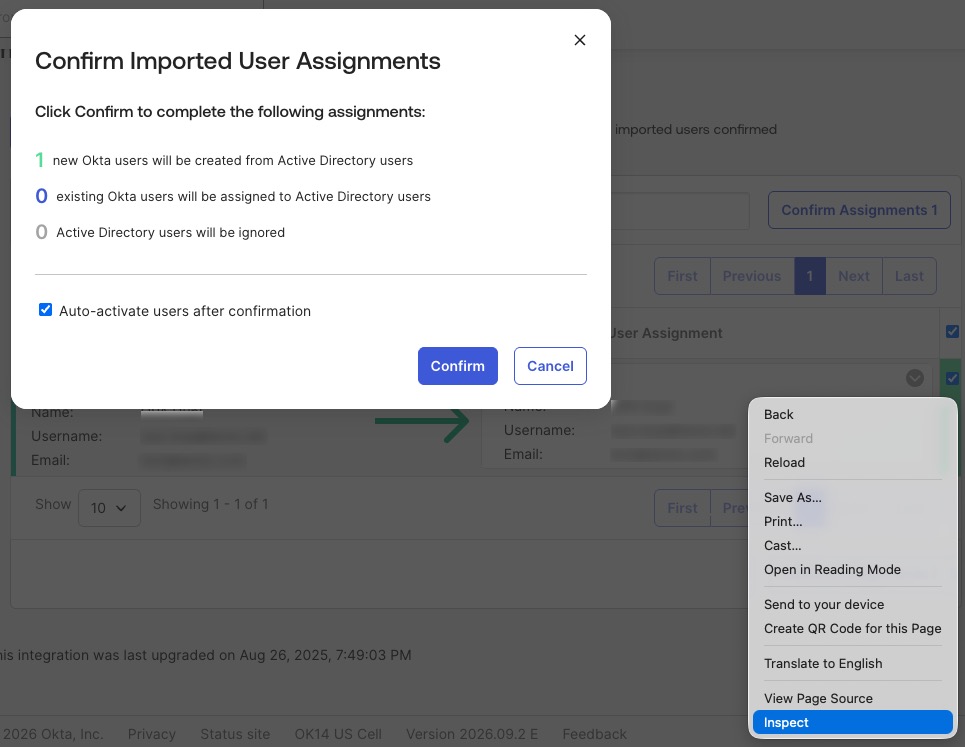Image resolution: width=965 pixels, height=747 pixels.
Task: Choose Create QR Code for this Page
Action: point(852,629)
